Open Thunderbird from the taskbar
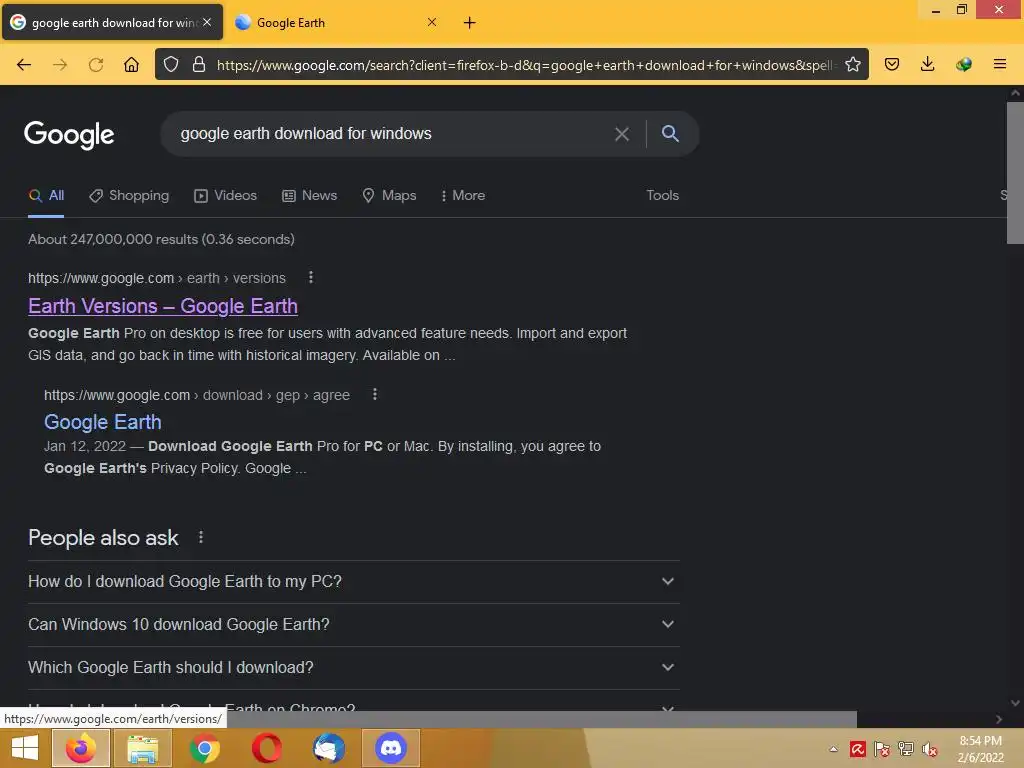 click(328, 748)
